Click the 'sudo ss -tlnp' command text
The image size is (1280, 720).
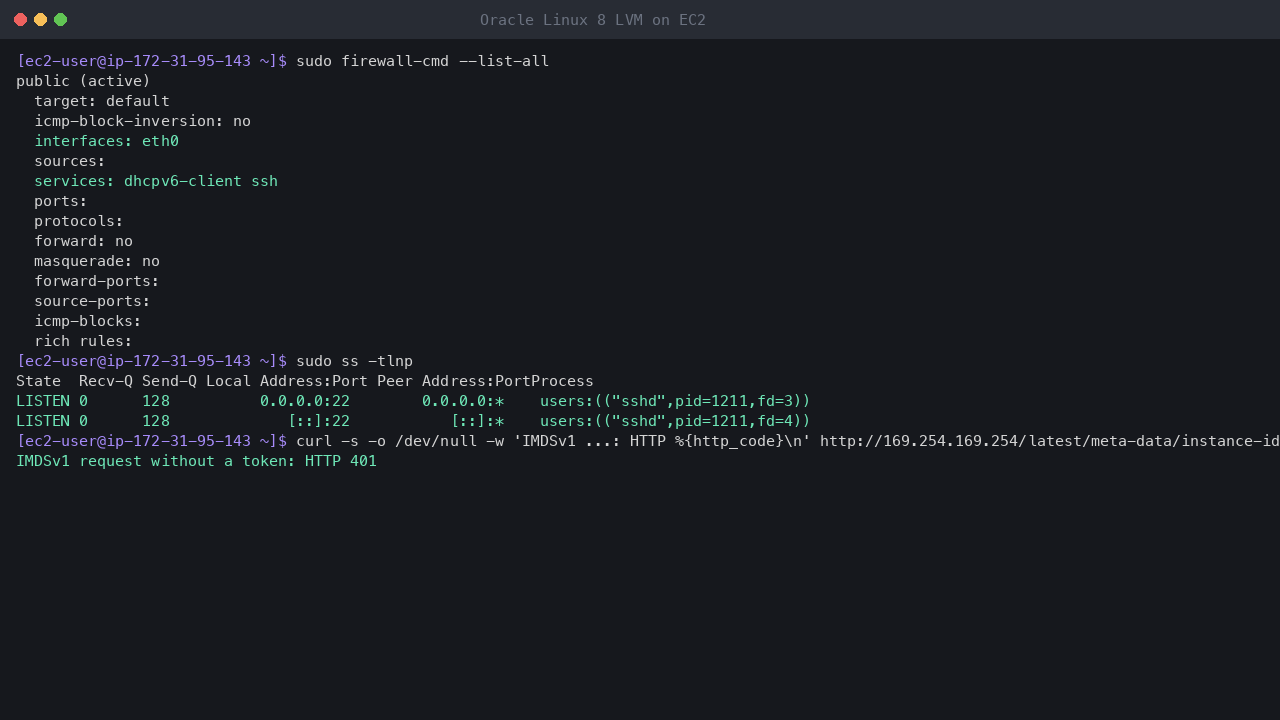pos(354,361)
